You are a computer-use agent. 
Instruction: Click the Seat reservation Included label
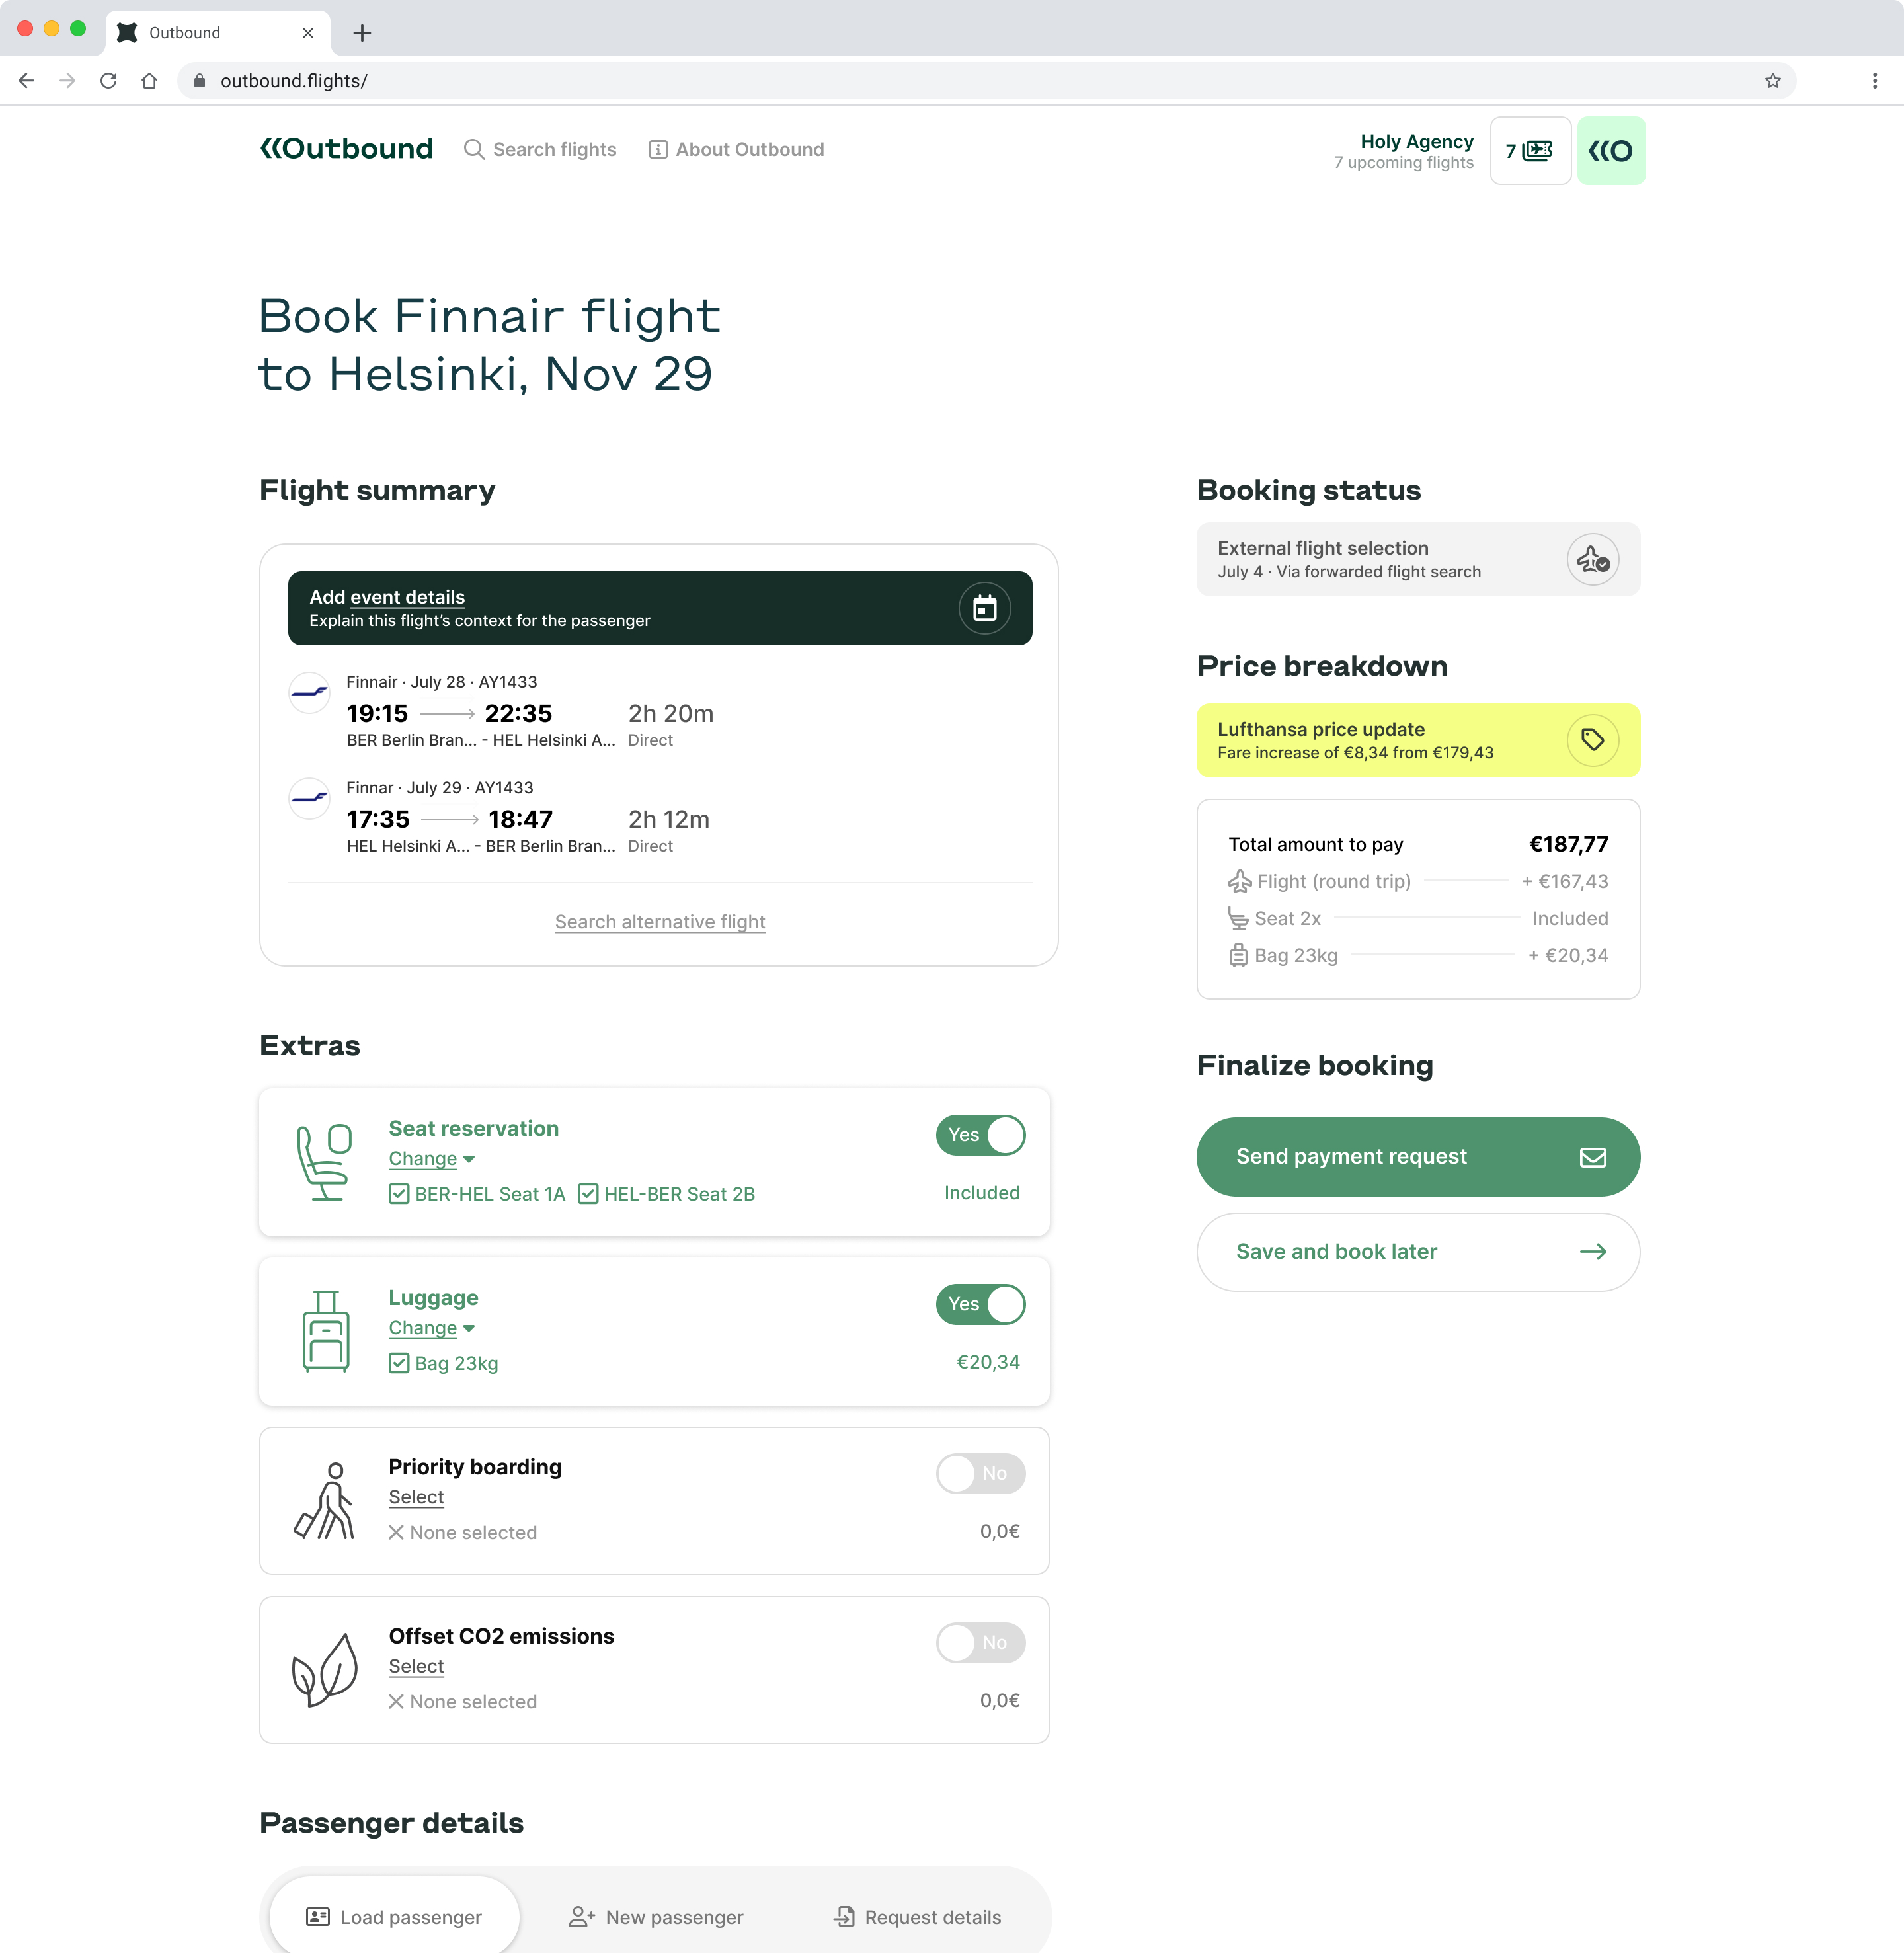point(982,1193)
